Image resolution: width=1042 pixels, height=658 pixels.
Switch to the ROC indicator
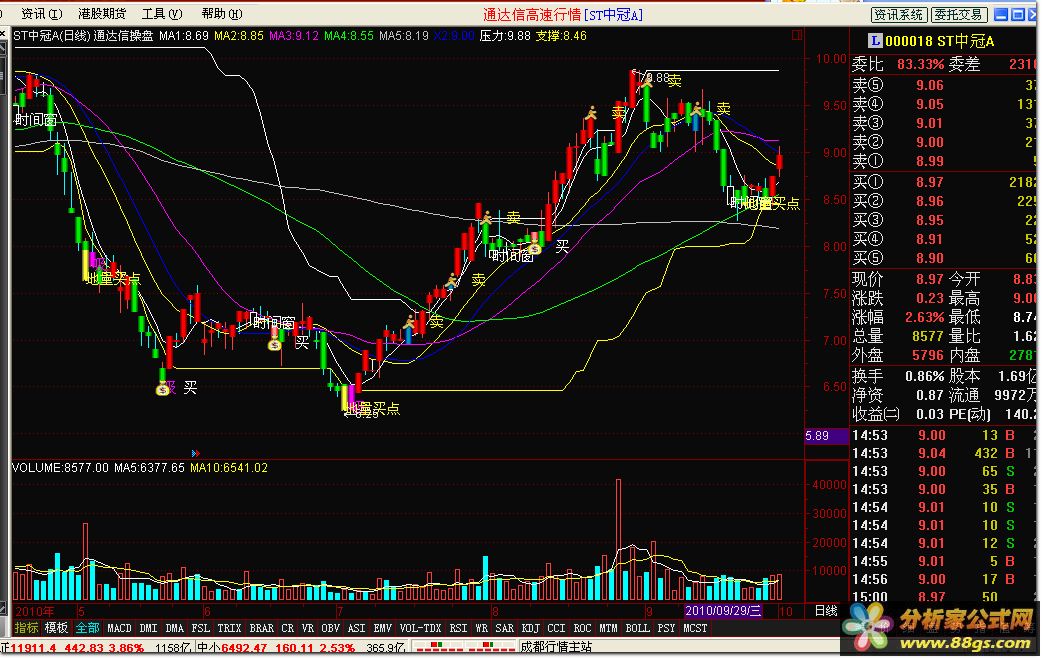[582, 628]
